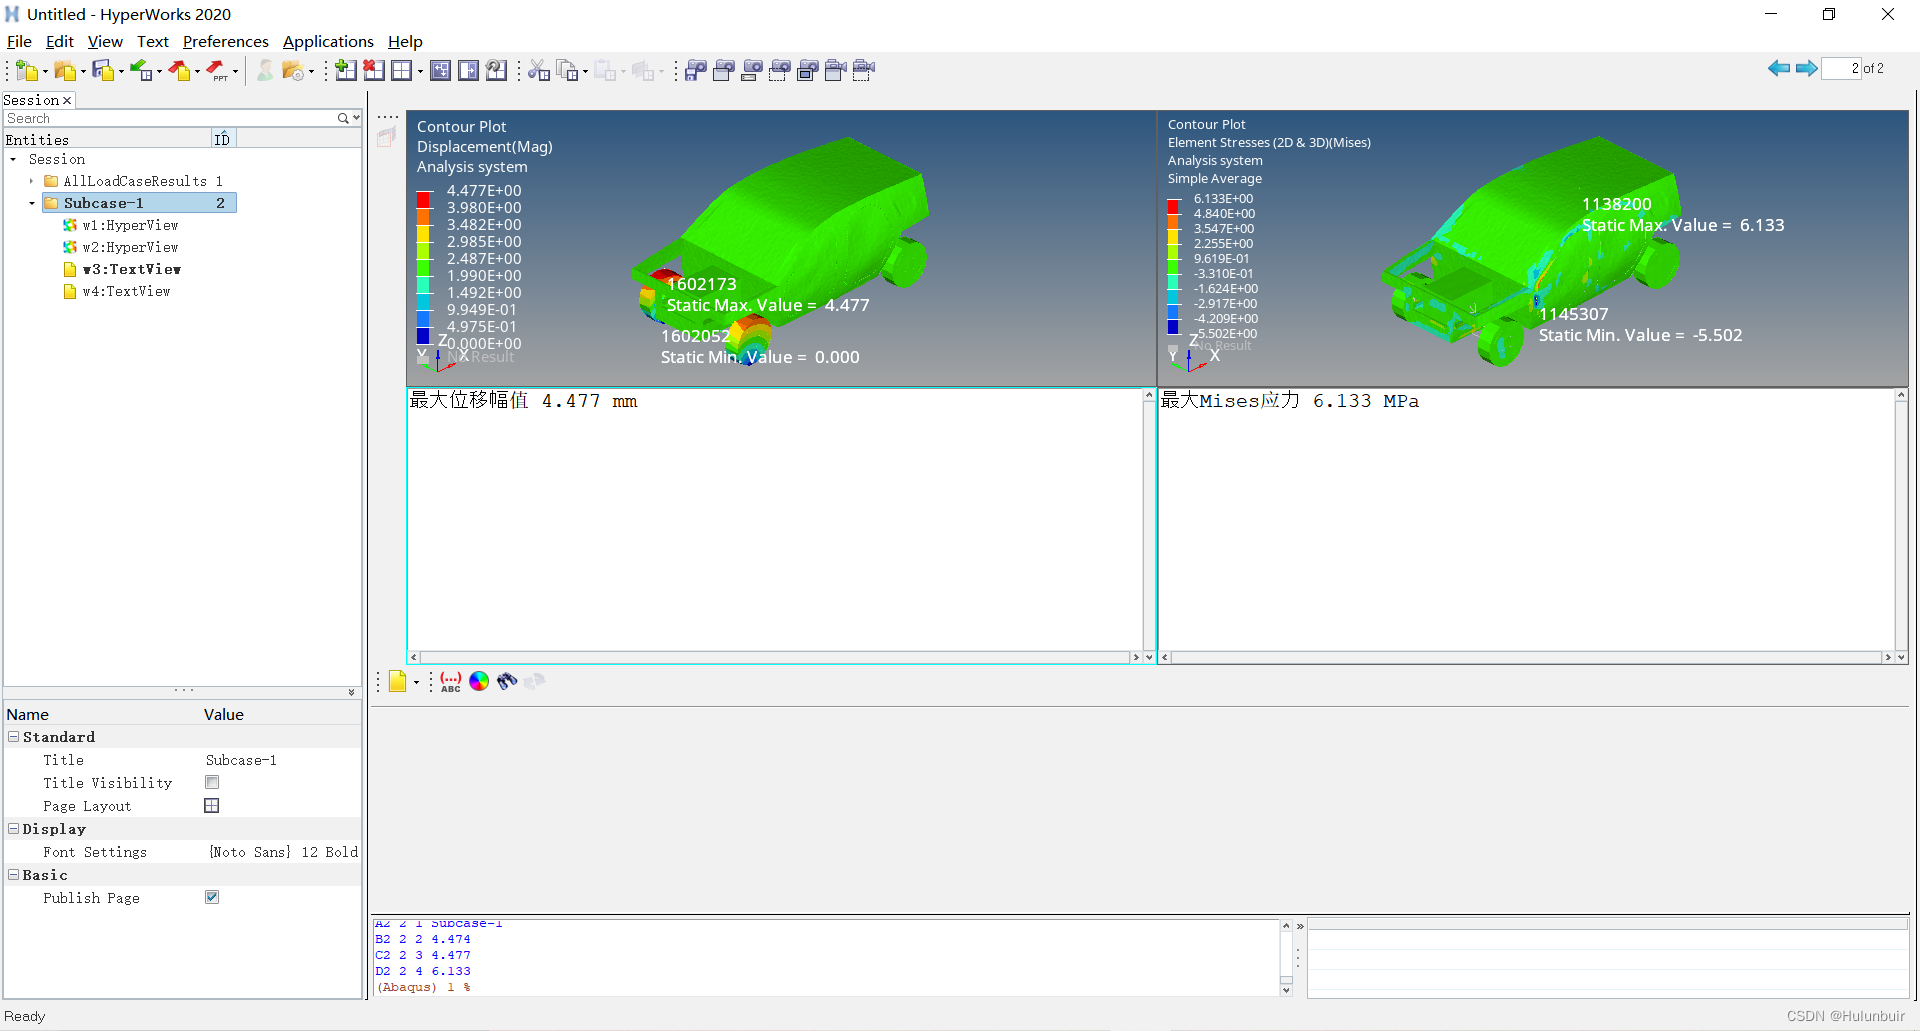Click the Page Window Layout grid icon
Image resolution: width=1920 pixels, height=1031 pixels.
click(402, 70)
